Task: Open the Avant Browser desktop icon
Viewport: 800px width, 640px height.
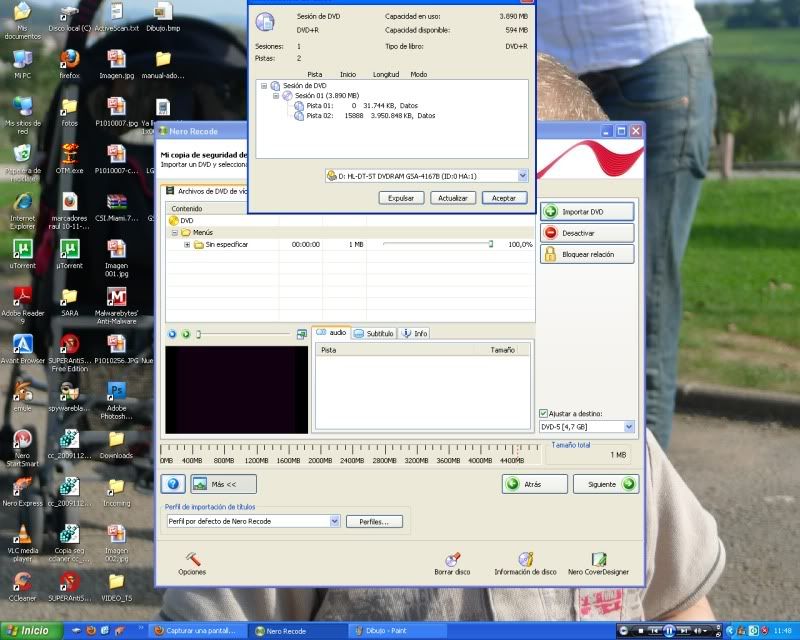Action: click(x=22, y=350)
